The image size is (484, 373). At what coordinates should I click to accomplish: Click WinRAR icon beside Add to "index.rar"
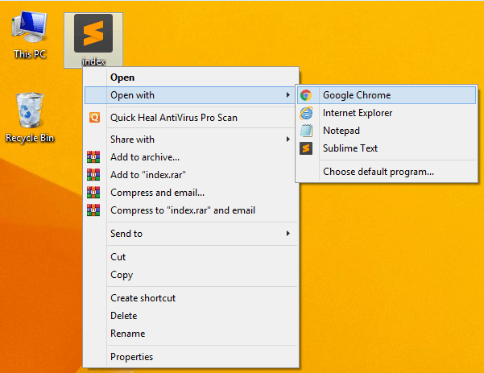[x=94, y=175]
